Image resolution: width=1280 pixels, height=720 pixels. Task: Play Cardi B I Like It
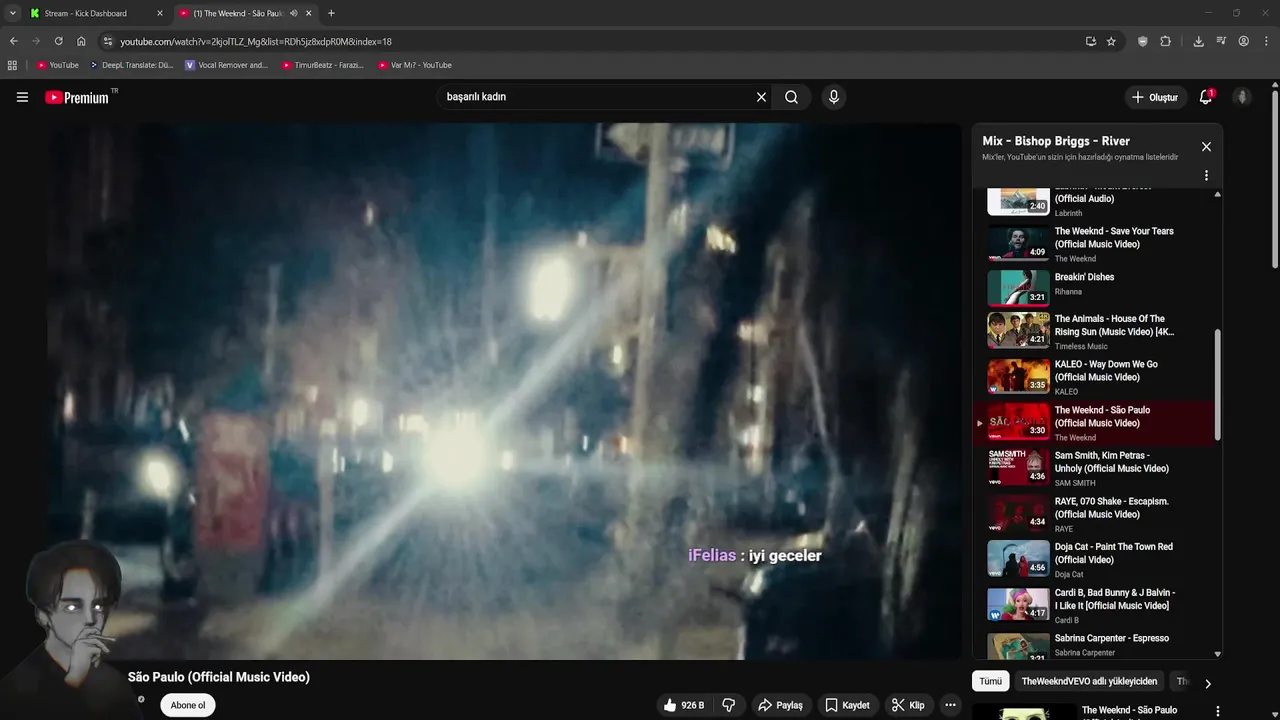1095,605
